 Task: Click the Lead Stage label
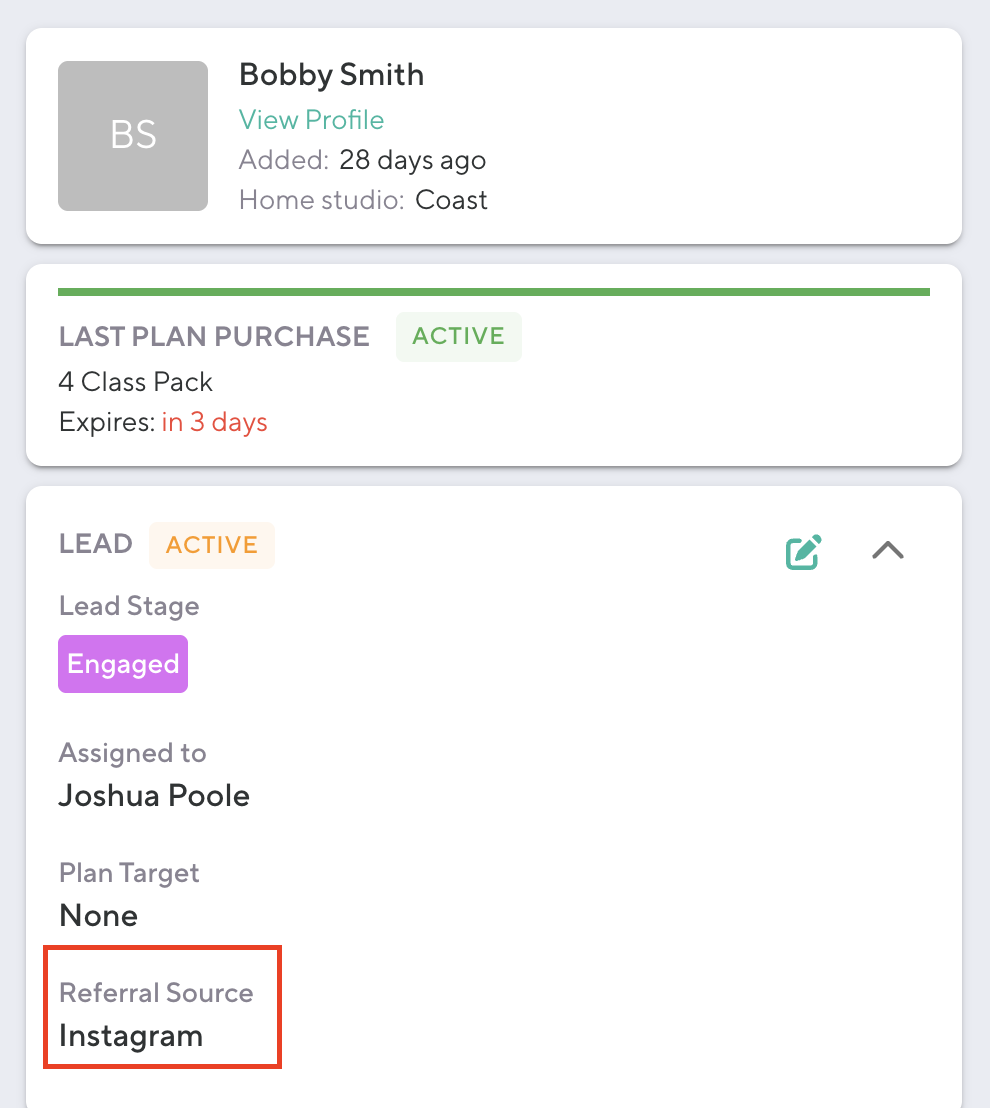point(129,606)
